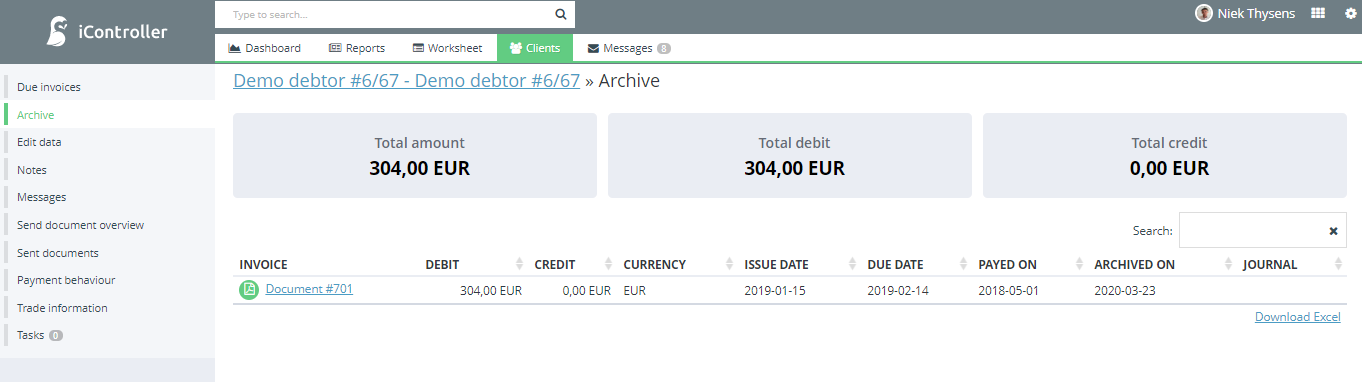Sort by Journal column arrows
The width and height of the screenshot is (1362, 382).
click(x=1338, y=264)
